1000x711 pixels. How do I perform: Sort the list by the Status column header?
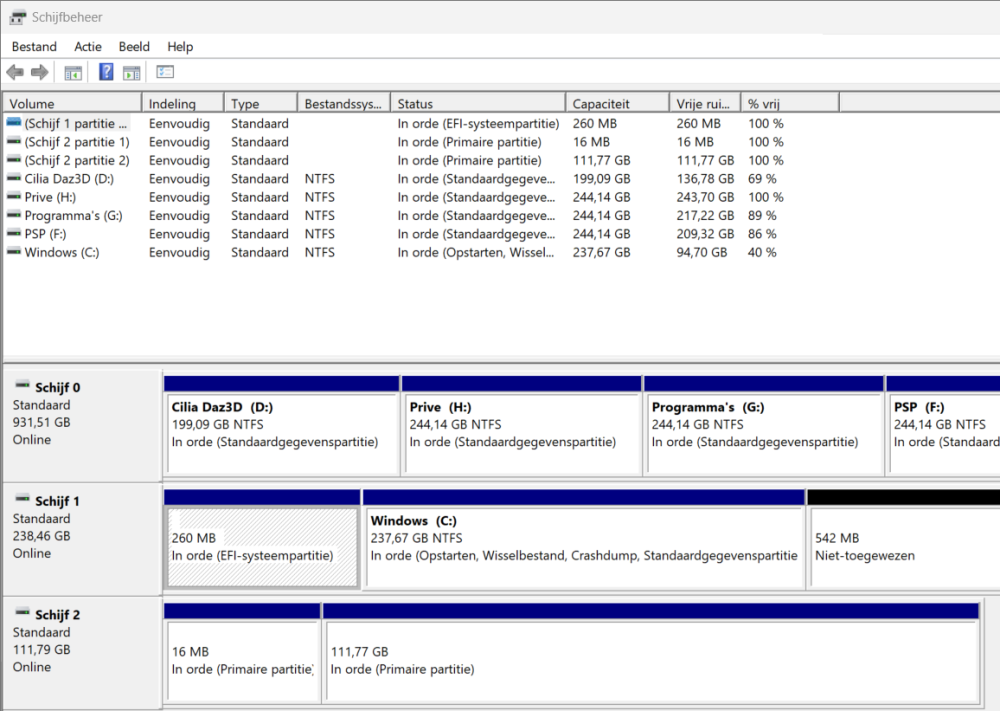coord(478,103)
